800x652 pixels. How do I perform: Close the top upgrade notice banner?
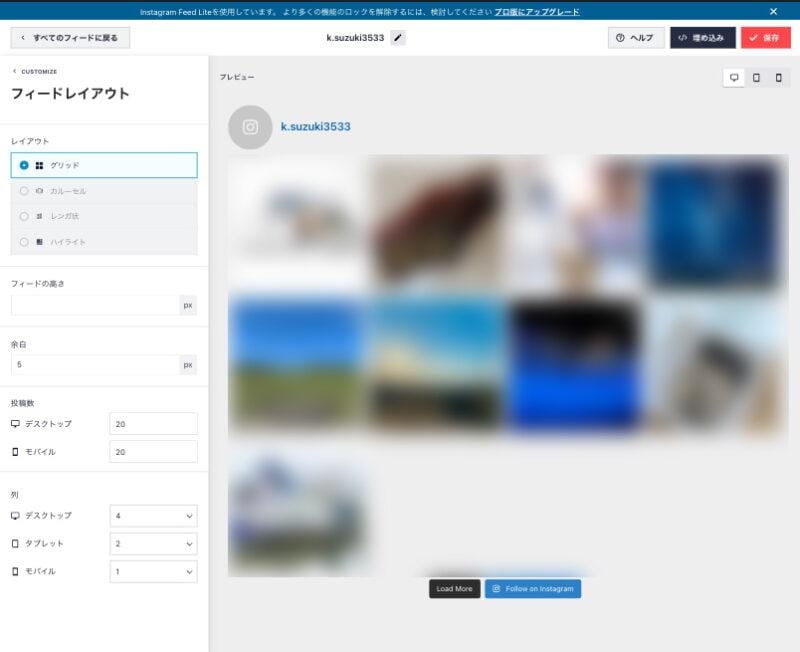(x=773, y=11)
